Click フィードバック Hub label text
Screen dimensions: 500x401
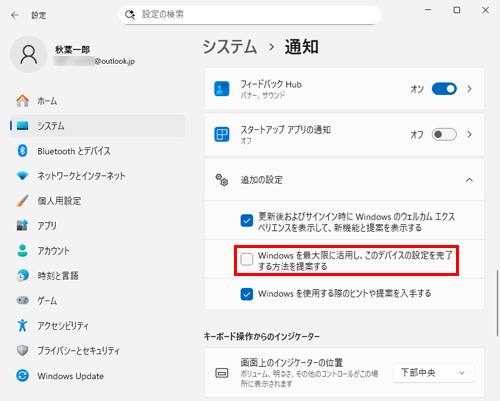[x=271, y=84]
